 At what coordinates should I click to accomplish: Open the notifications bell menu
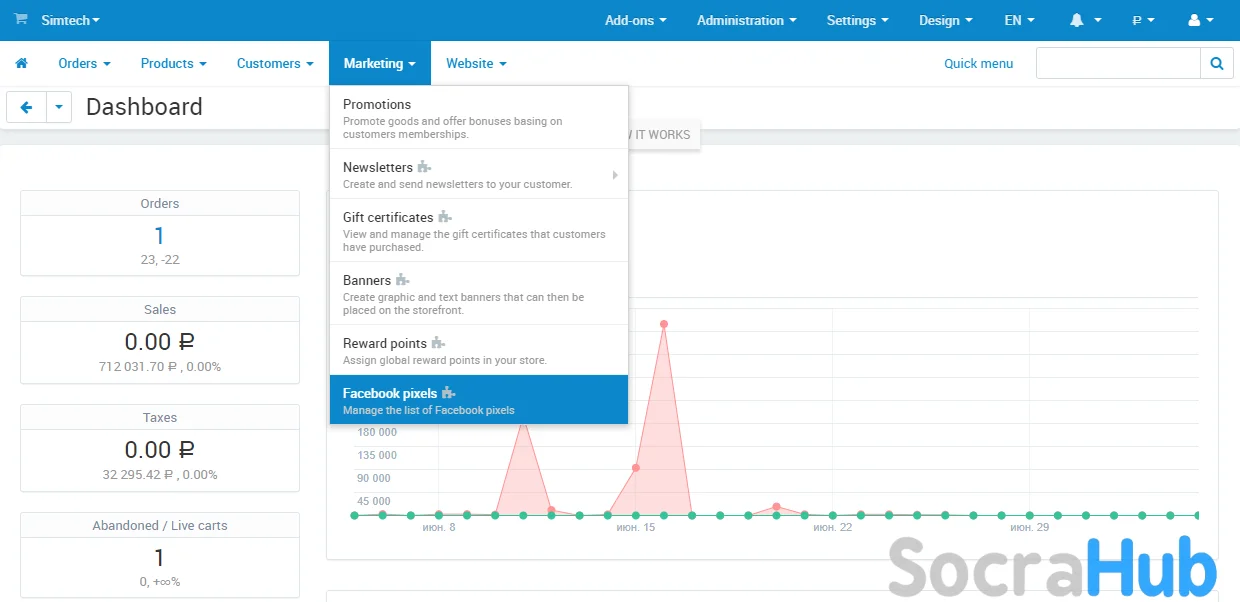1085,20
